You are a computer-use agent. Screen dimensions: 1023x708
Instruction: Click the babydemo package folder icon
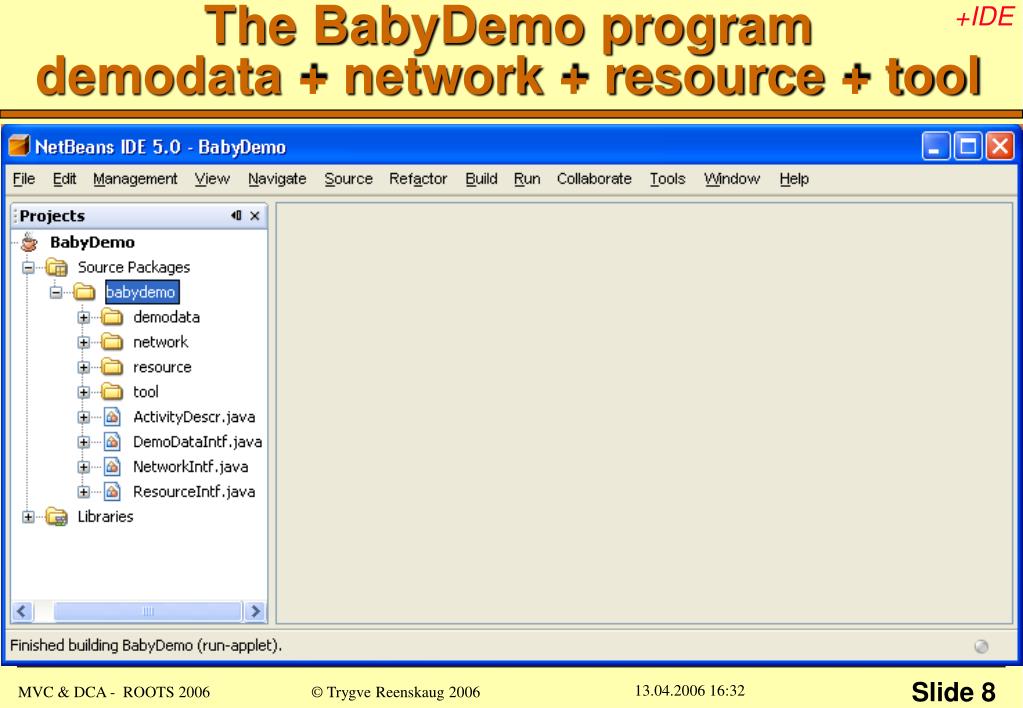coord(84,292)
